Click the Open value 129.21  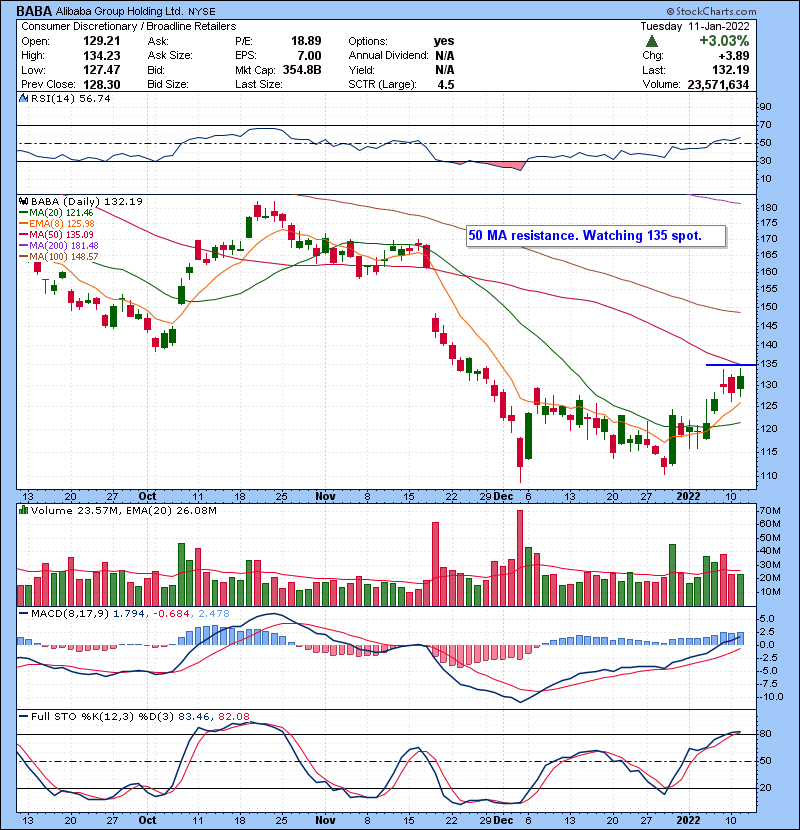click(102, 41)
